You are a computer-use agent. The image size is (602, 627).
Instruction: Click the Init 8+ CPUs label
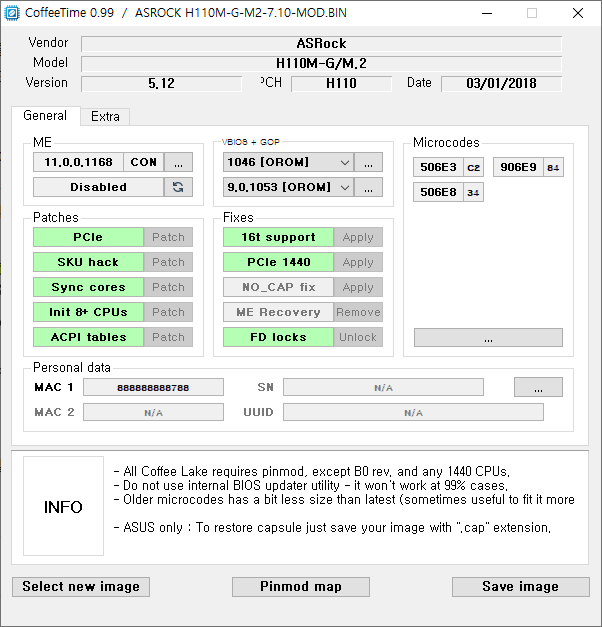coord(88,312)
